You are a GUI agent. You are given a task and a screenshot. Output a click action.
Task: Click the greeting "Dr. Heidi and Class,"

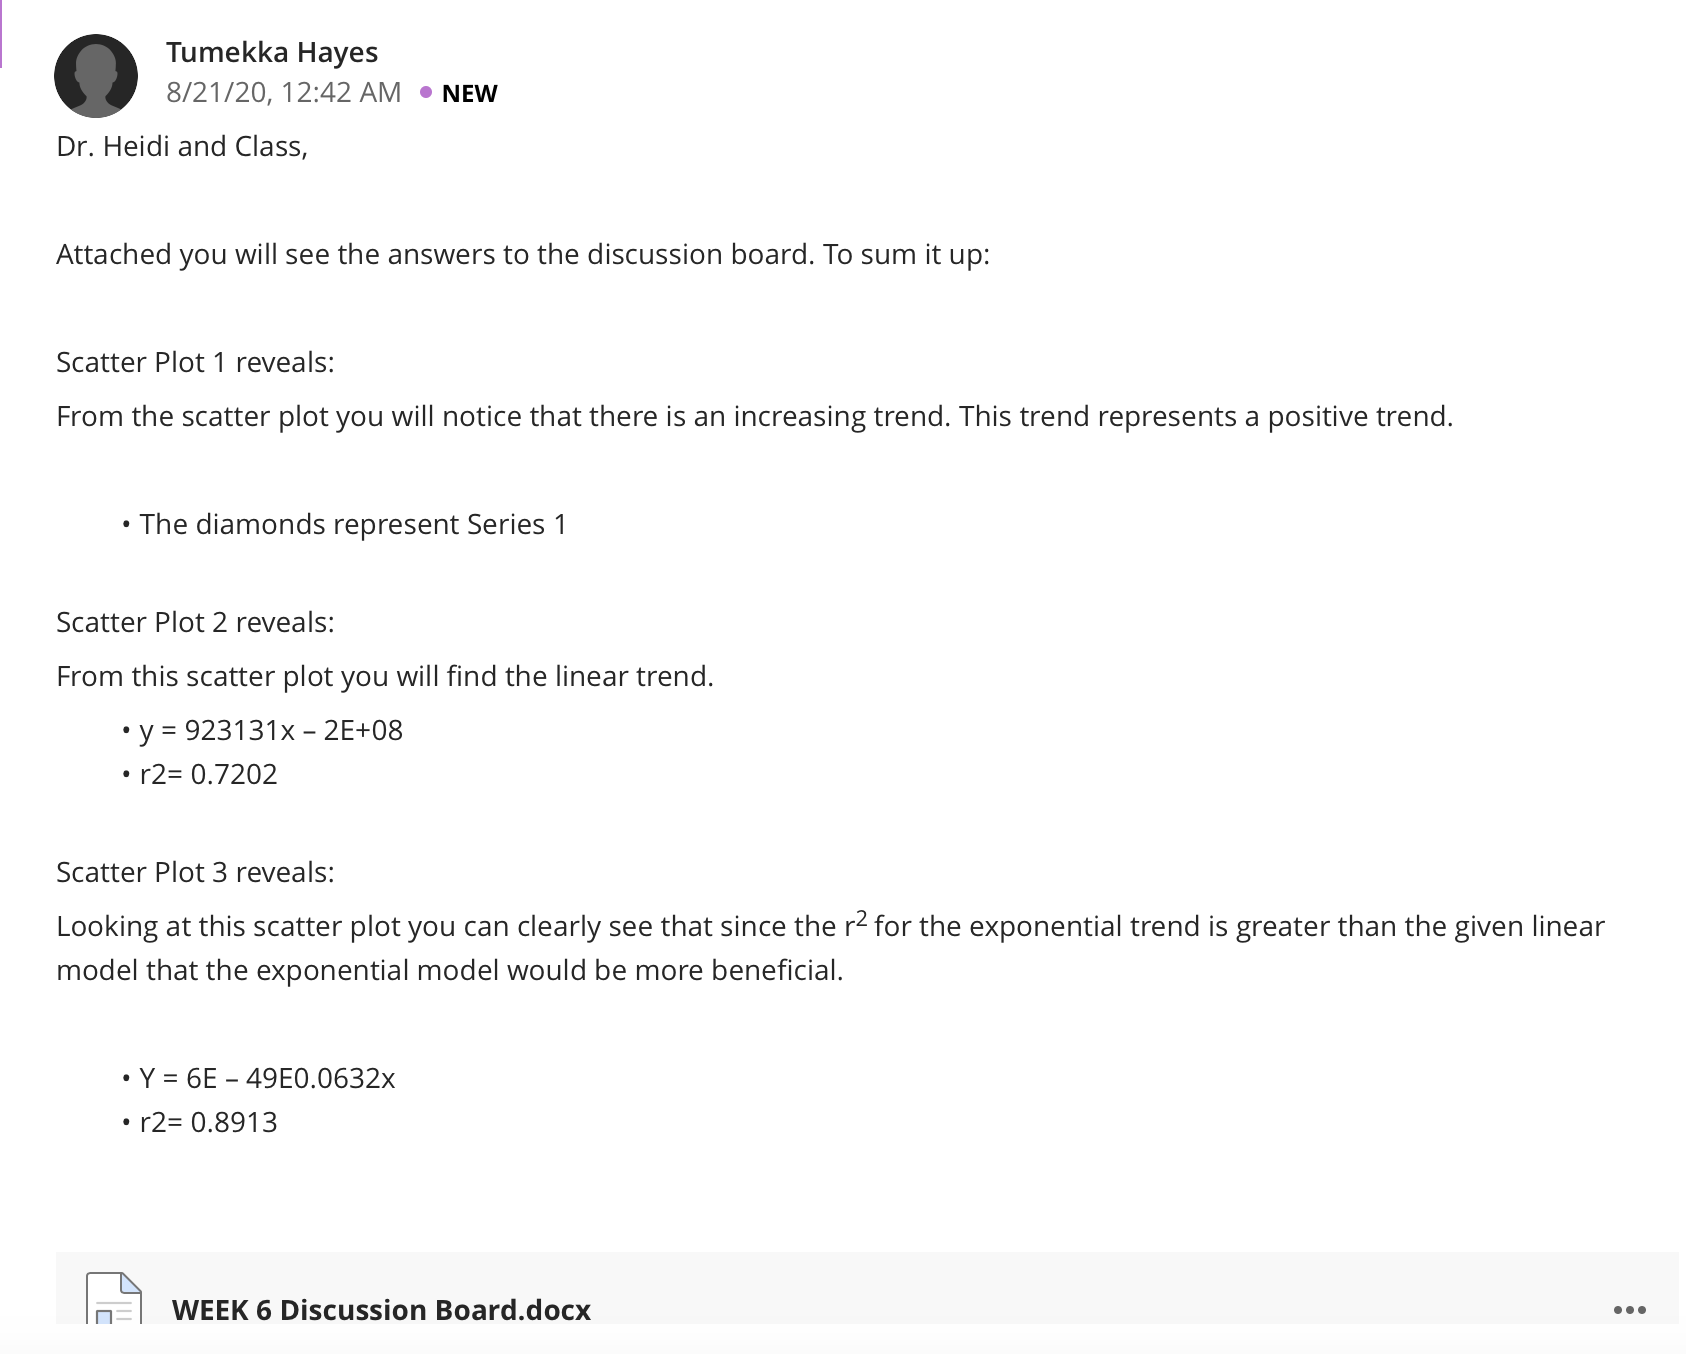(x=182, y=146)
